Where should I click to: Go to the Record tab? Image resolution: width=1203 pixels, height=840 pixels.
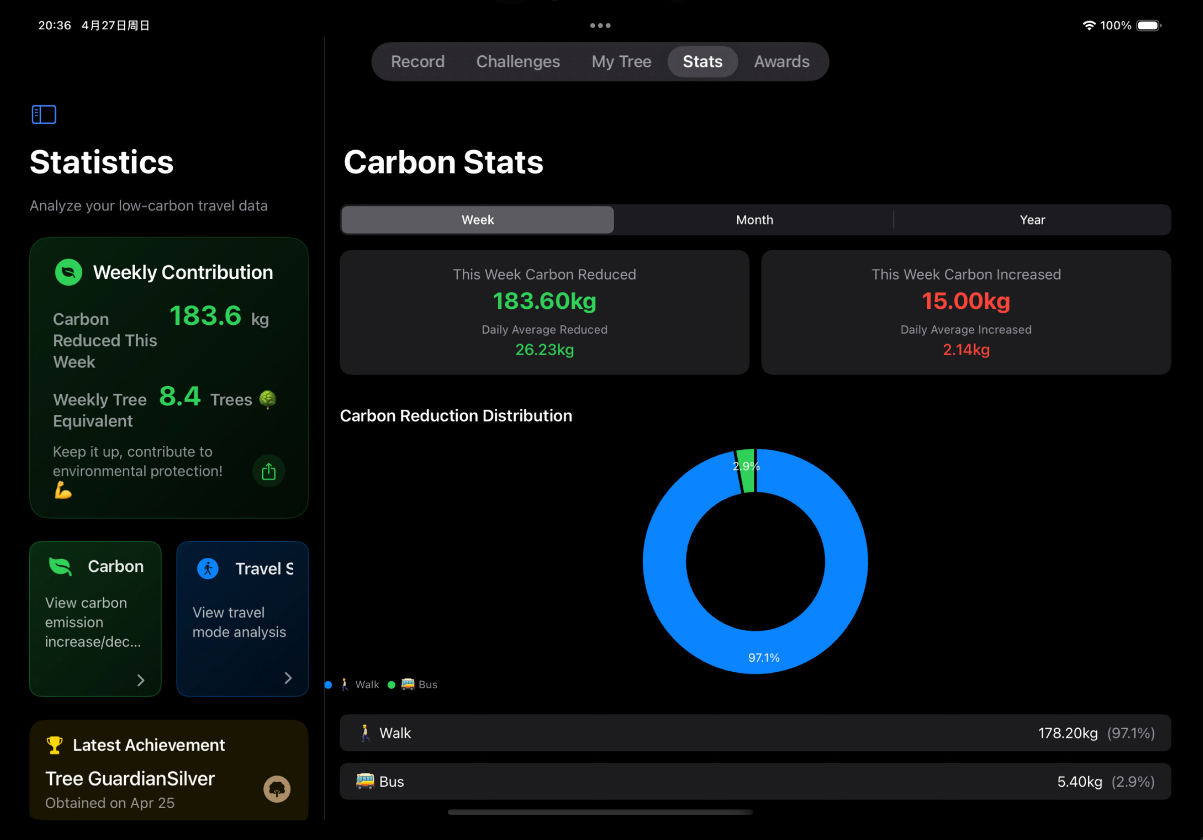418,62
